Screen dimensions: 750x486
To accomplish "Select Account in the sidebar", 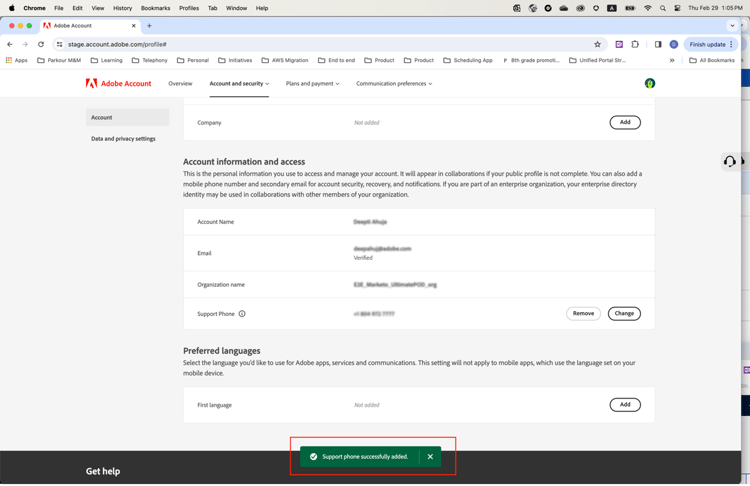I will [x=128, y=117].
